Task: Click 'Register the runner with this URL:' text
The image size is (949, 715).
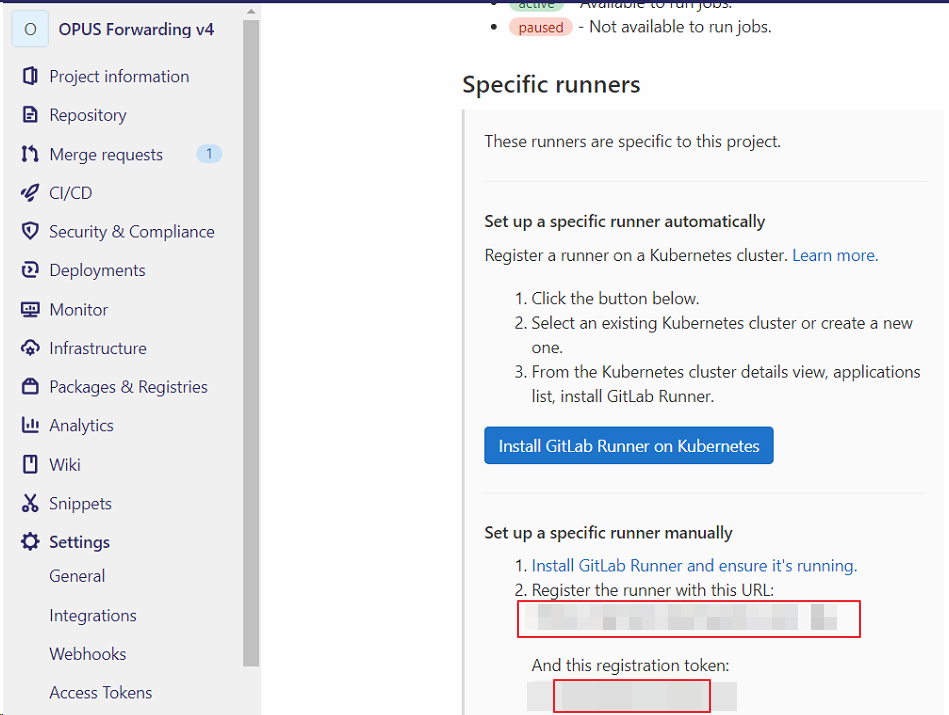Action: tap(652, 590)
